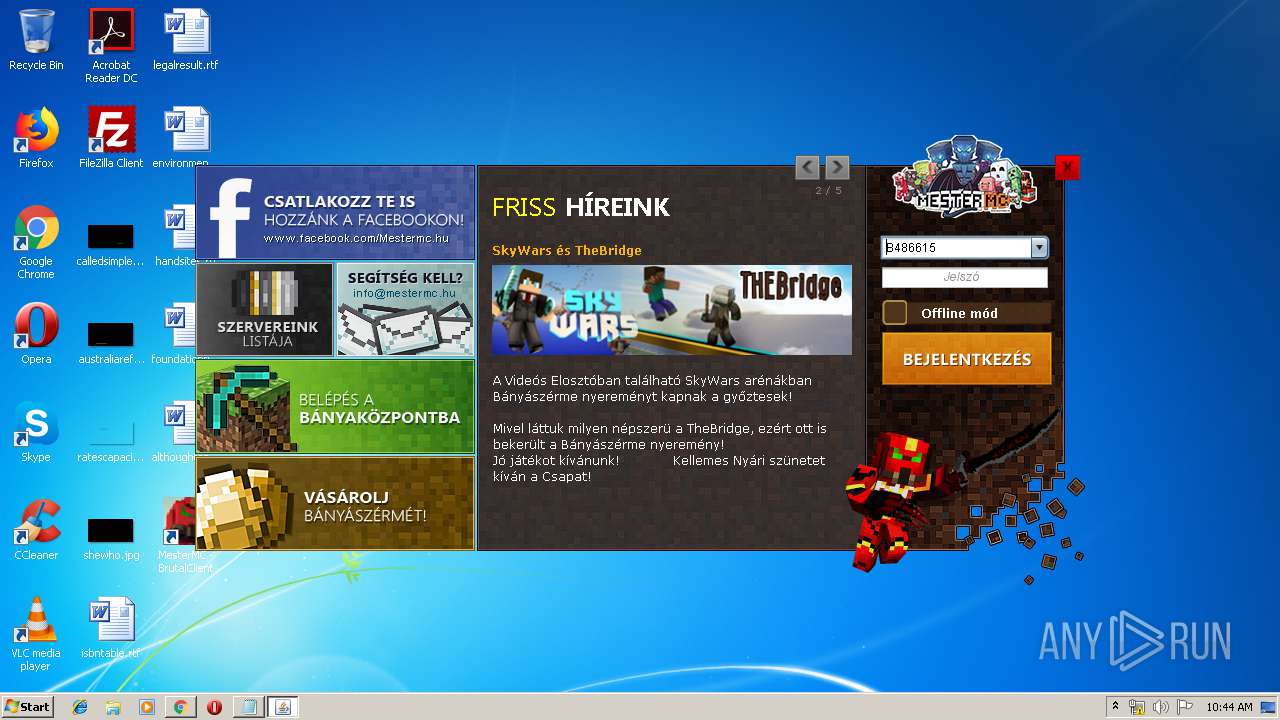Open Acrobat Reader DC shortcut
Screen dimensions: 1280x720
111,46
